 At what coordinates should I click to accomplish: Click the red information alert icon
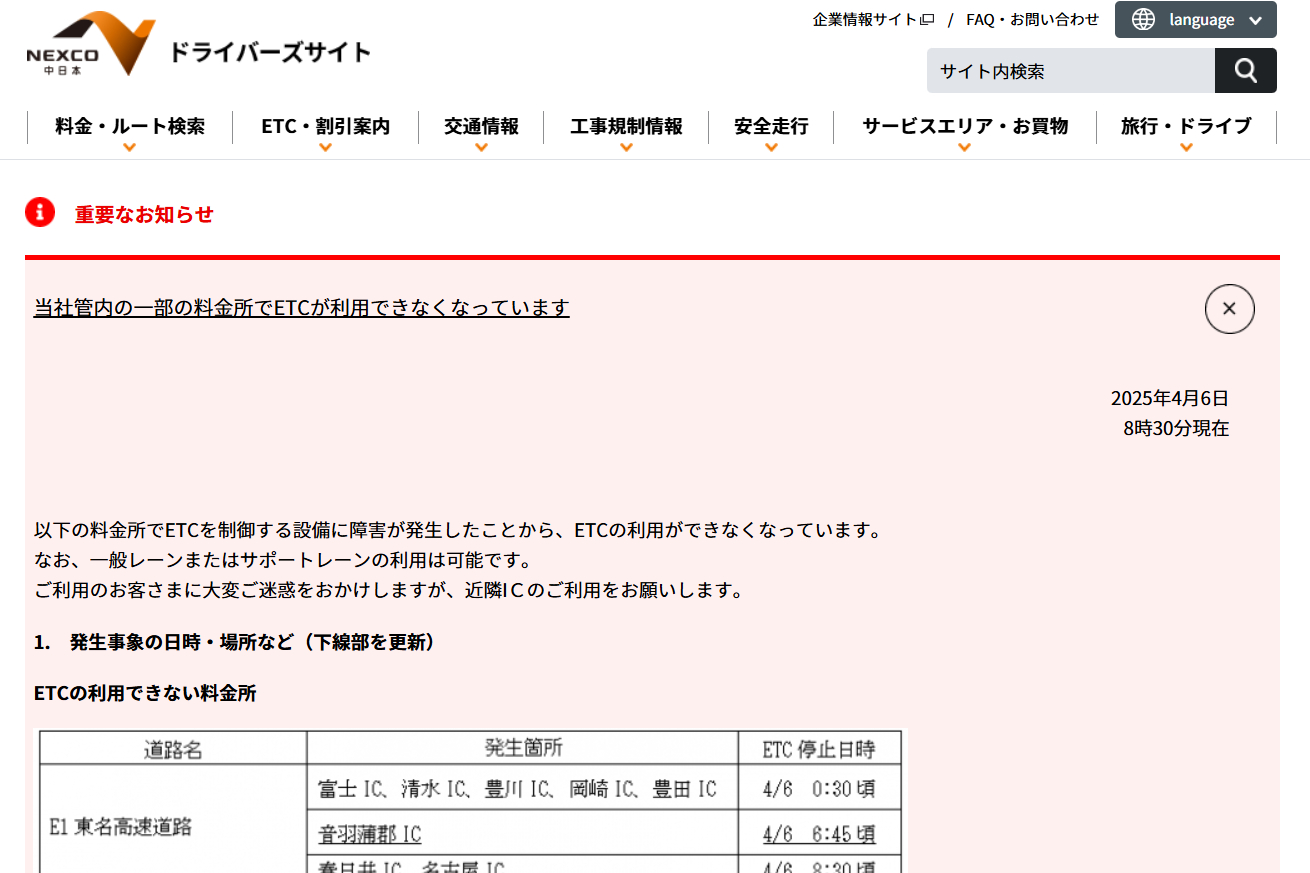[x=40, y=212]
